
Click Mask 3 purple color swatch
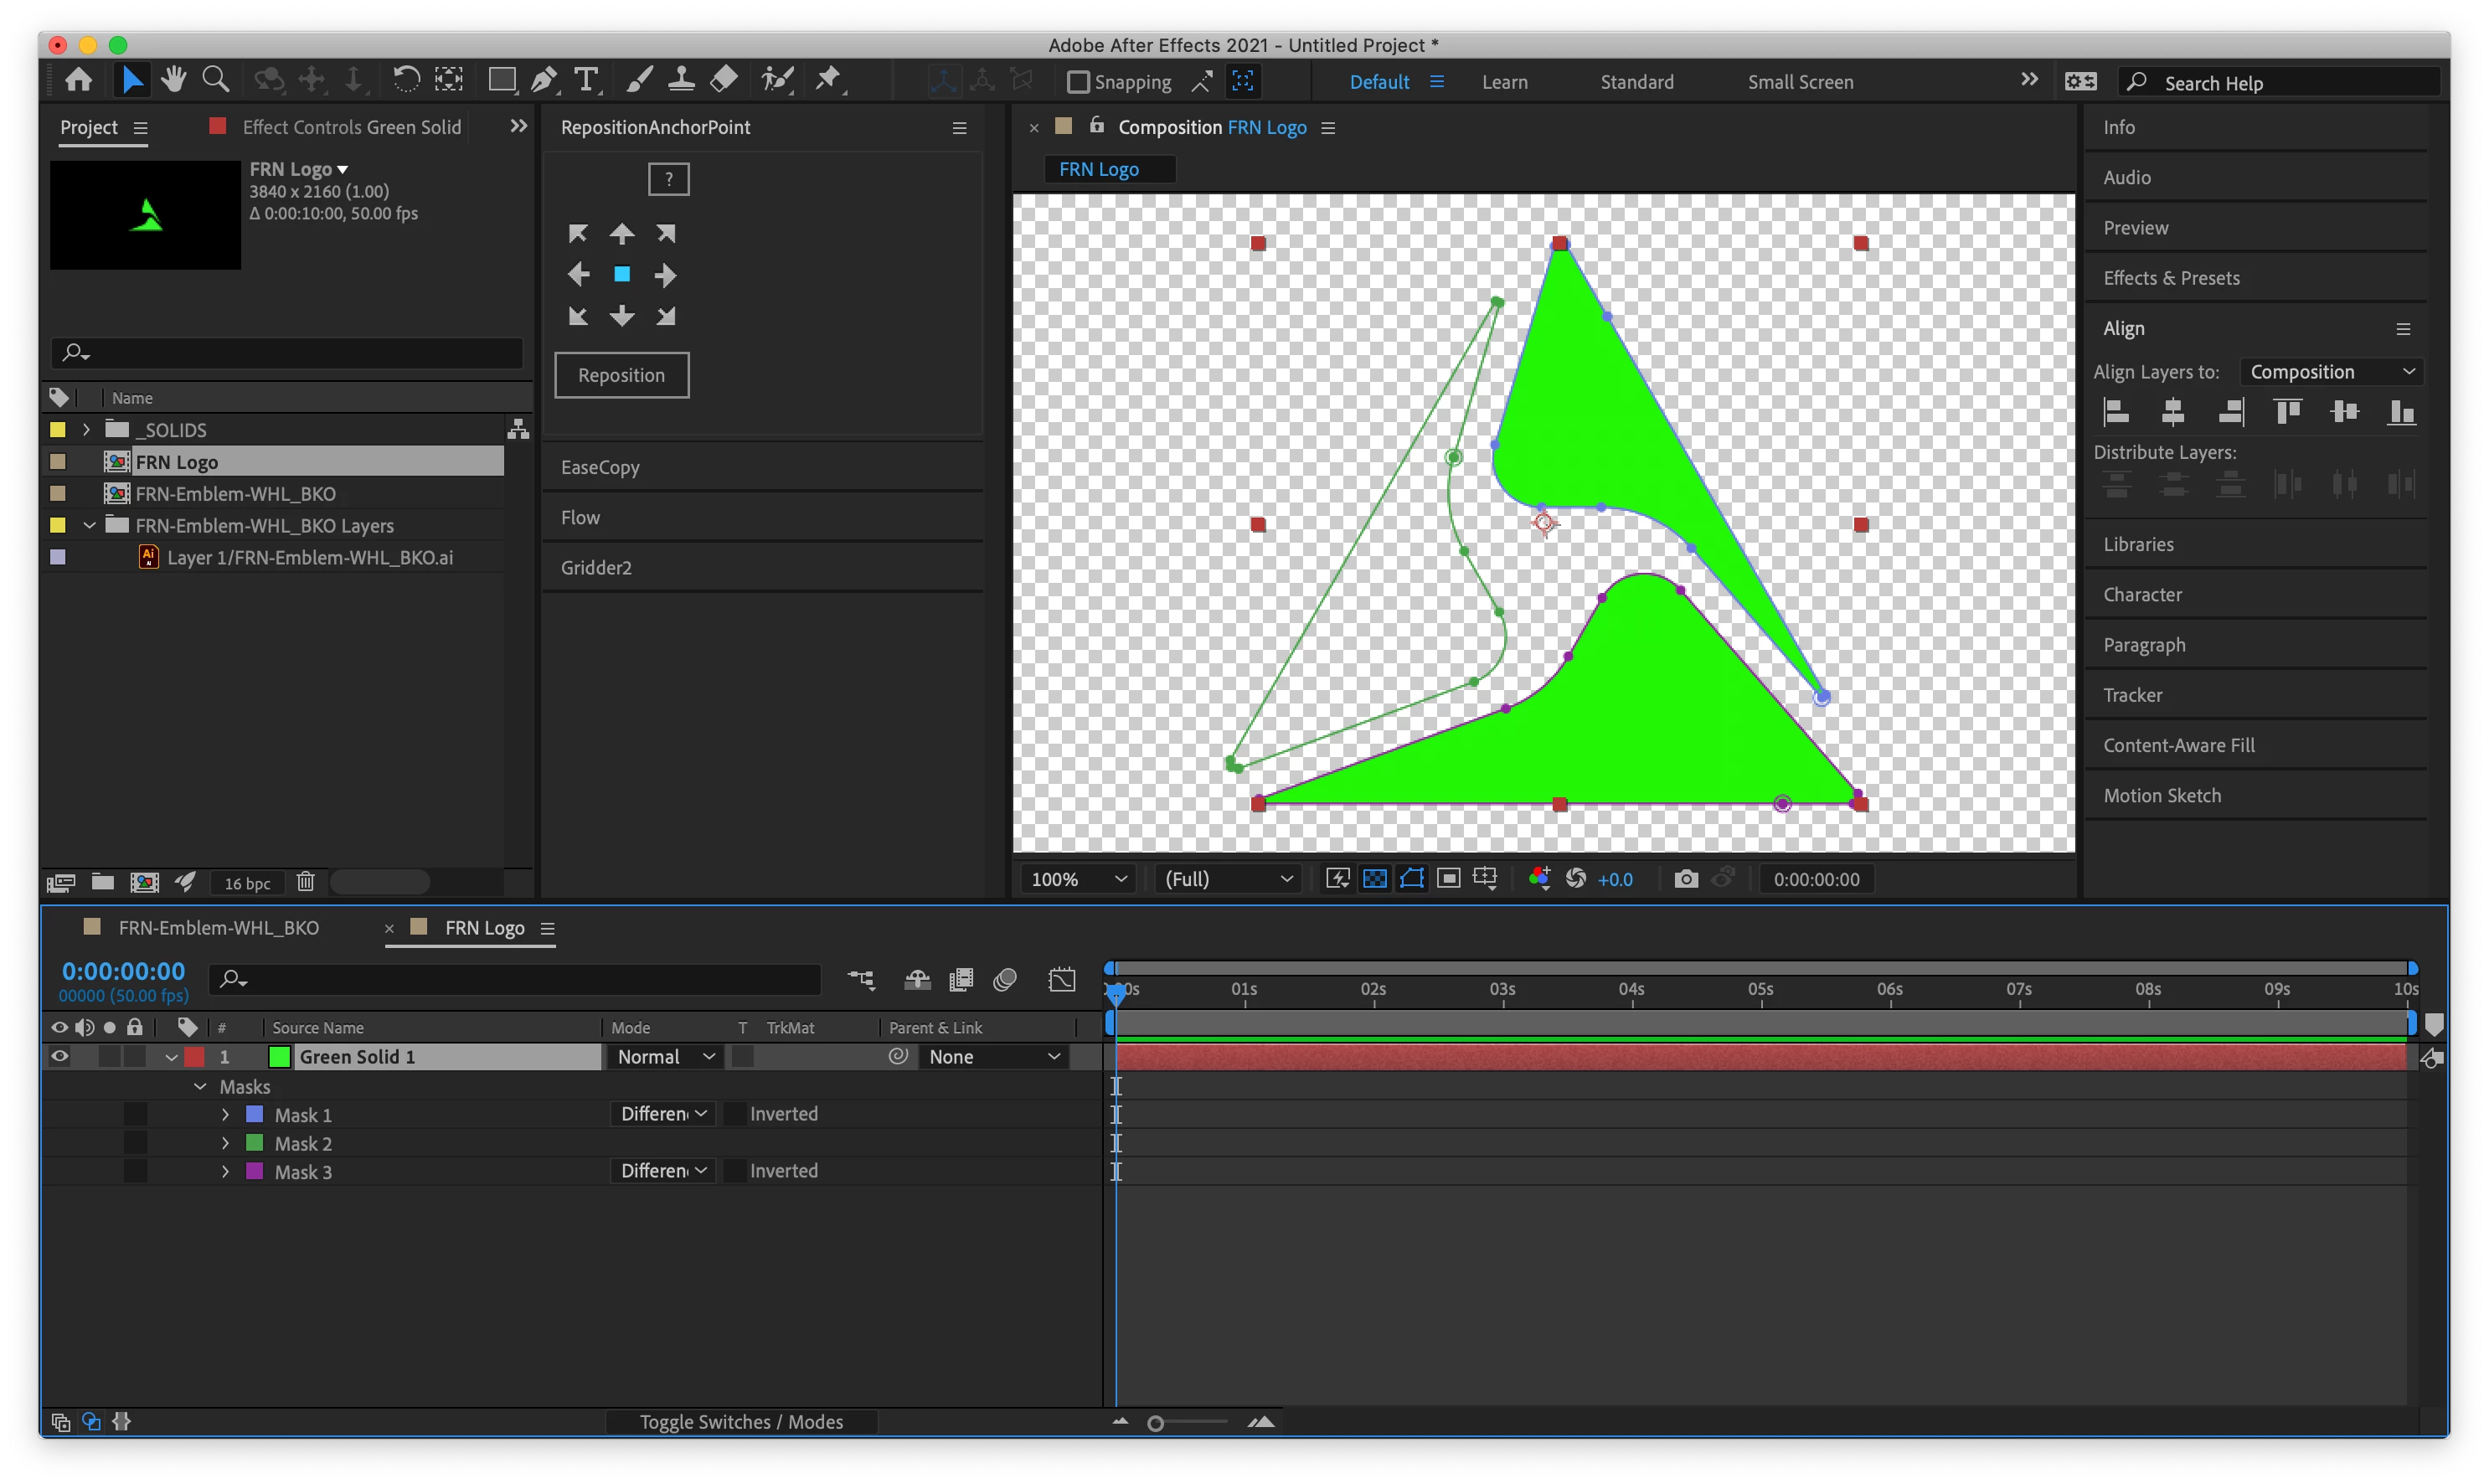click(x=255, y=1171)
